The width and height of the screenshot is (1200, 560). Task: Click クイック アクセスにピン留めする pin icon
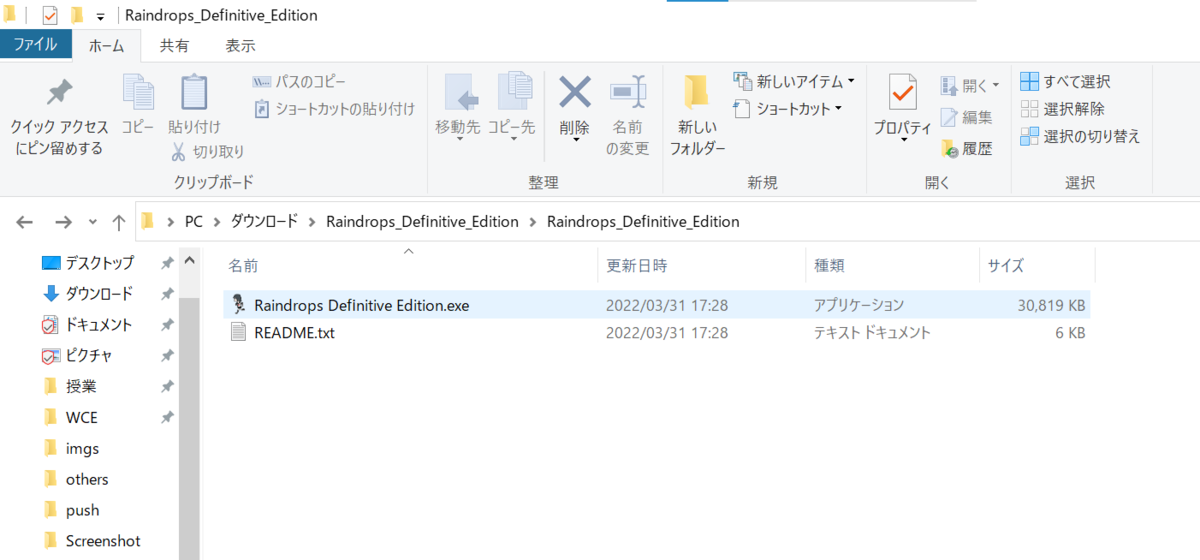pos(59,93)
